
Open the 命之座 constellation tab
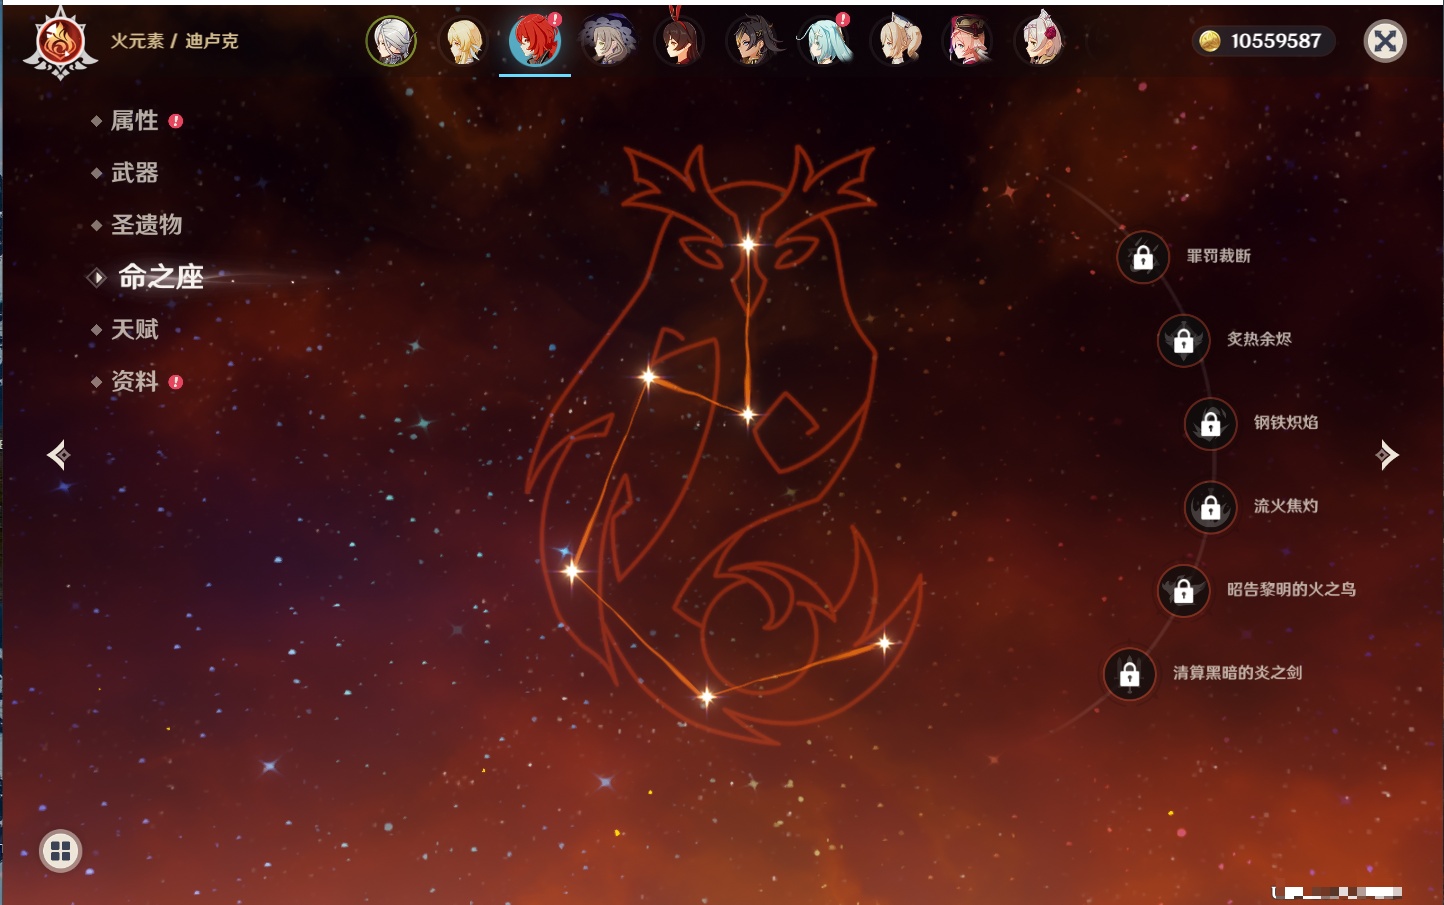[x=160, y=277]
